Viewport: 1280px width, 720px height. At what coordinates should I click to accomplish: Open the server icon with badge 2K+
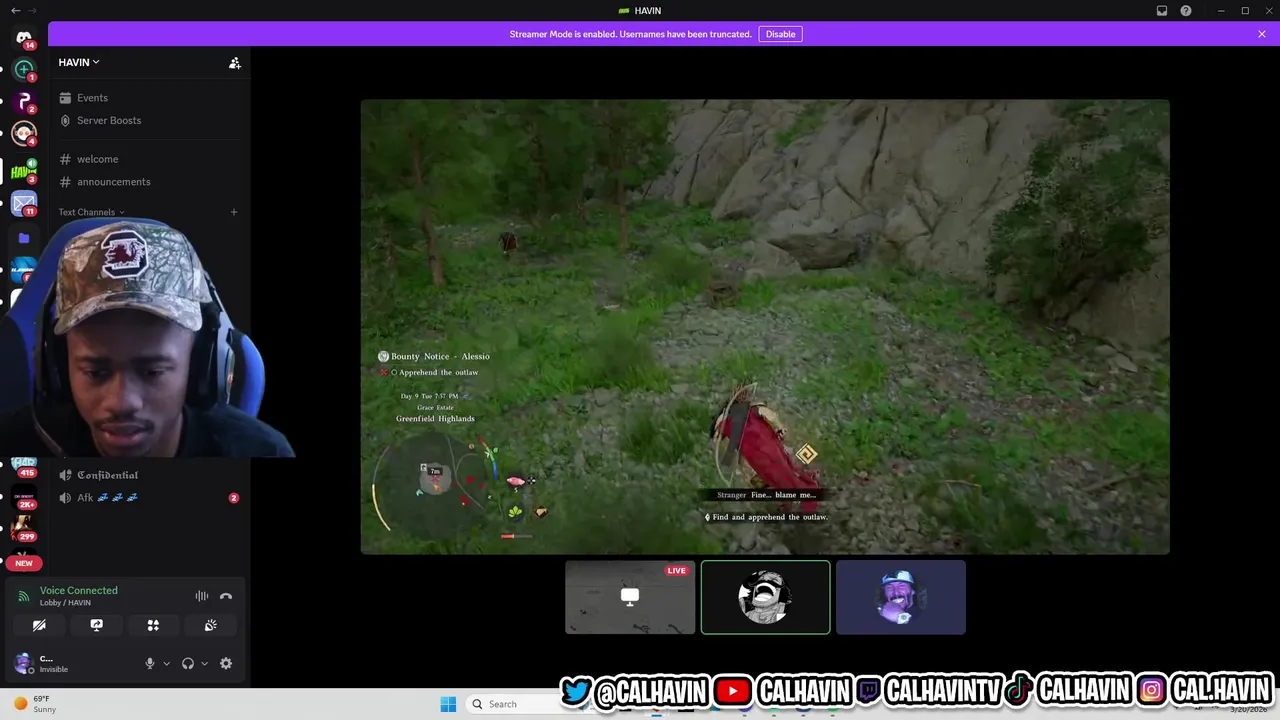coord(24,498)
